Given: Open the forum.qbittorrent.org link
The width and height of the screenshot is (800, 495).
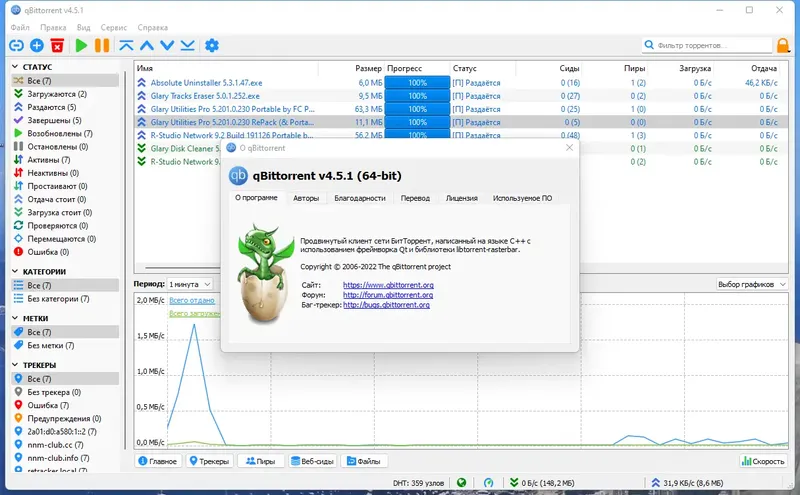Looking at the screenshot, I should point(388,295).
